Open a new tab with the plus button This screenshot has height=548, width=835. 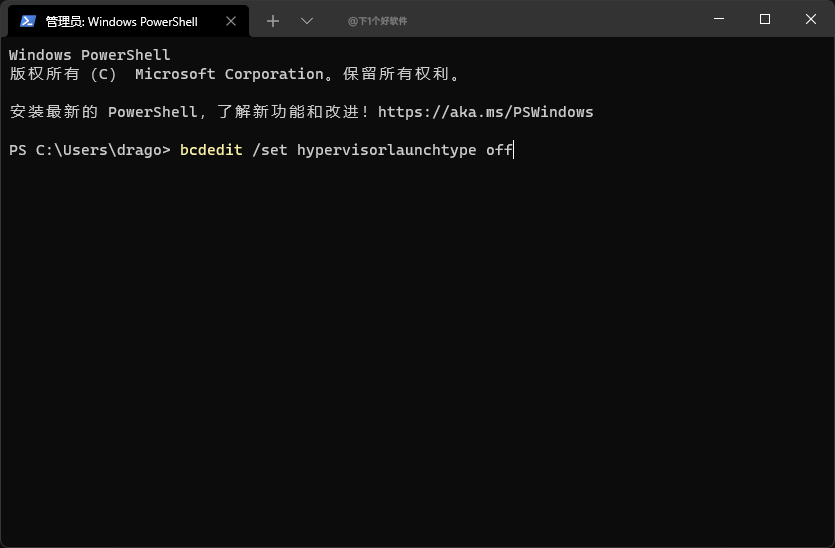[273, 21]
